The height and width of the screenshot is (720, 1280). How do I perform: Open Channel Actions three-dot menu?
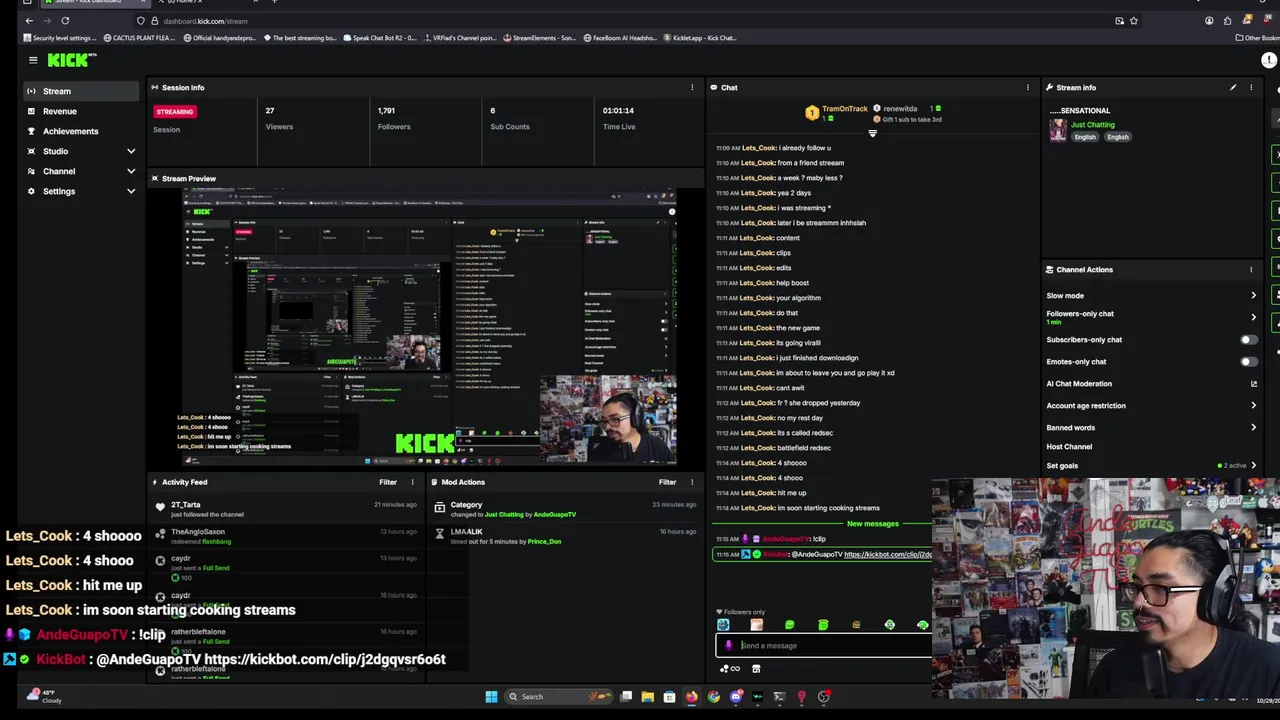click(x=1251, y=269)
